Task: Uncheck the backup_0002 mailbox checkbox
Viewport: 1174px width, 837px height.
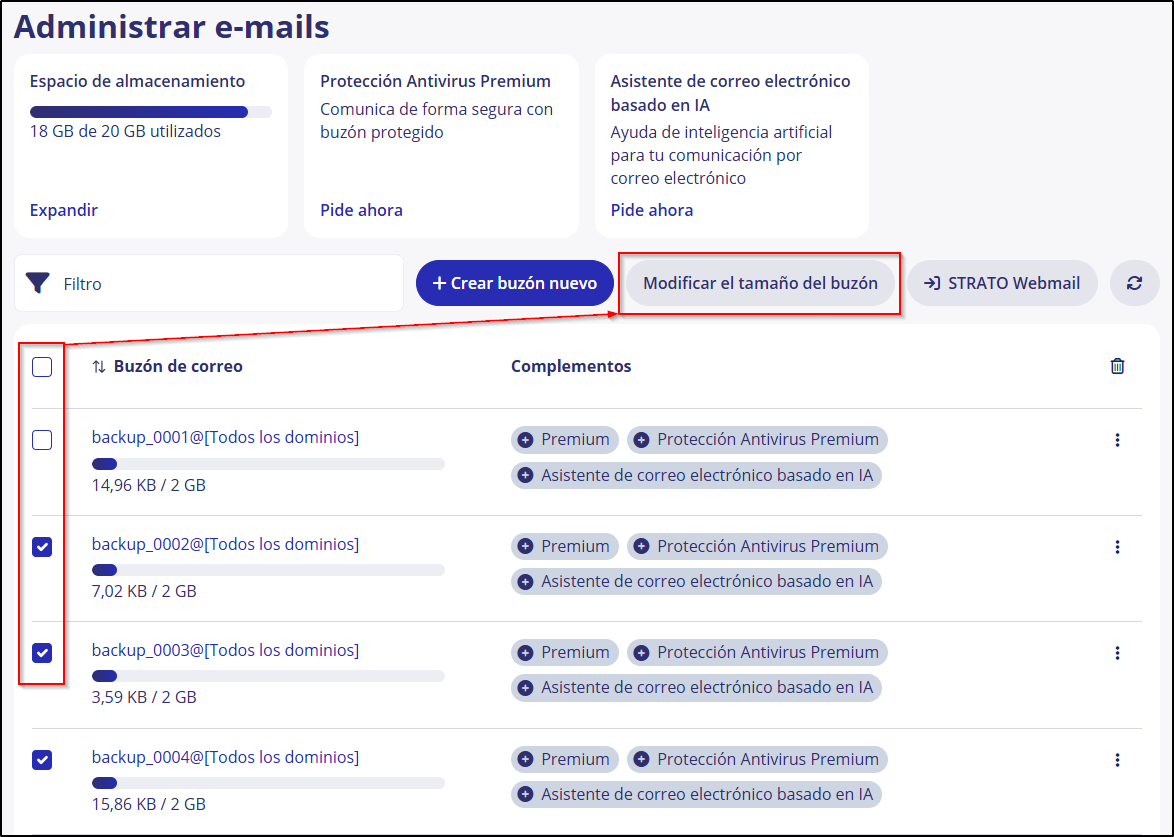Action: (42, 547)
